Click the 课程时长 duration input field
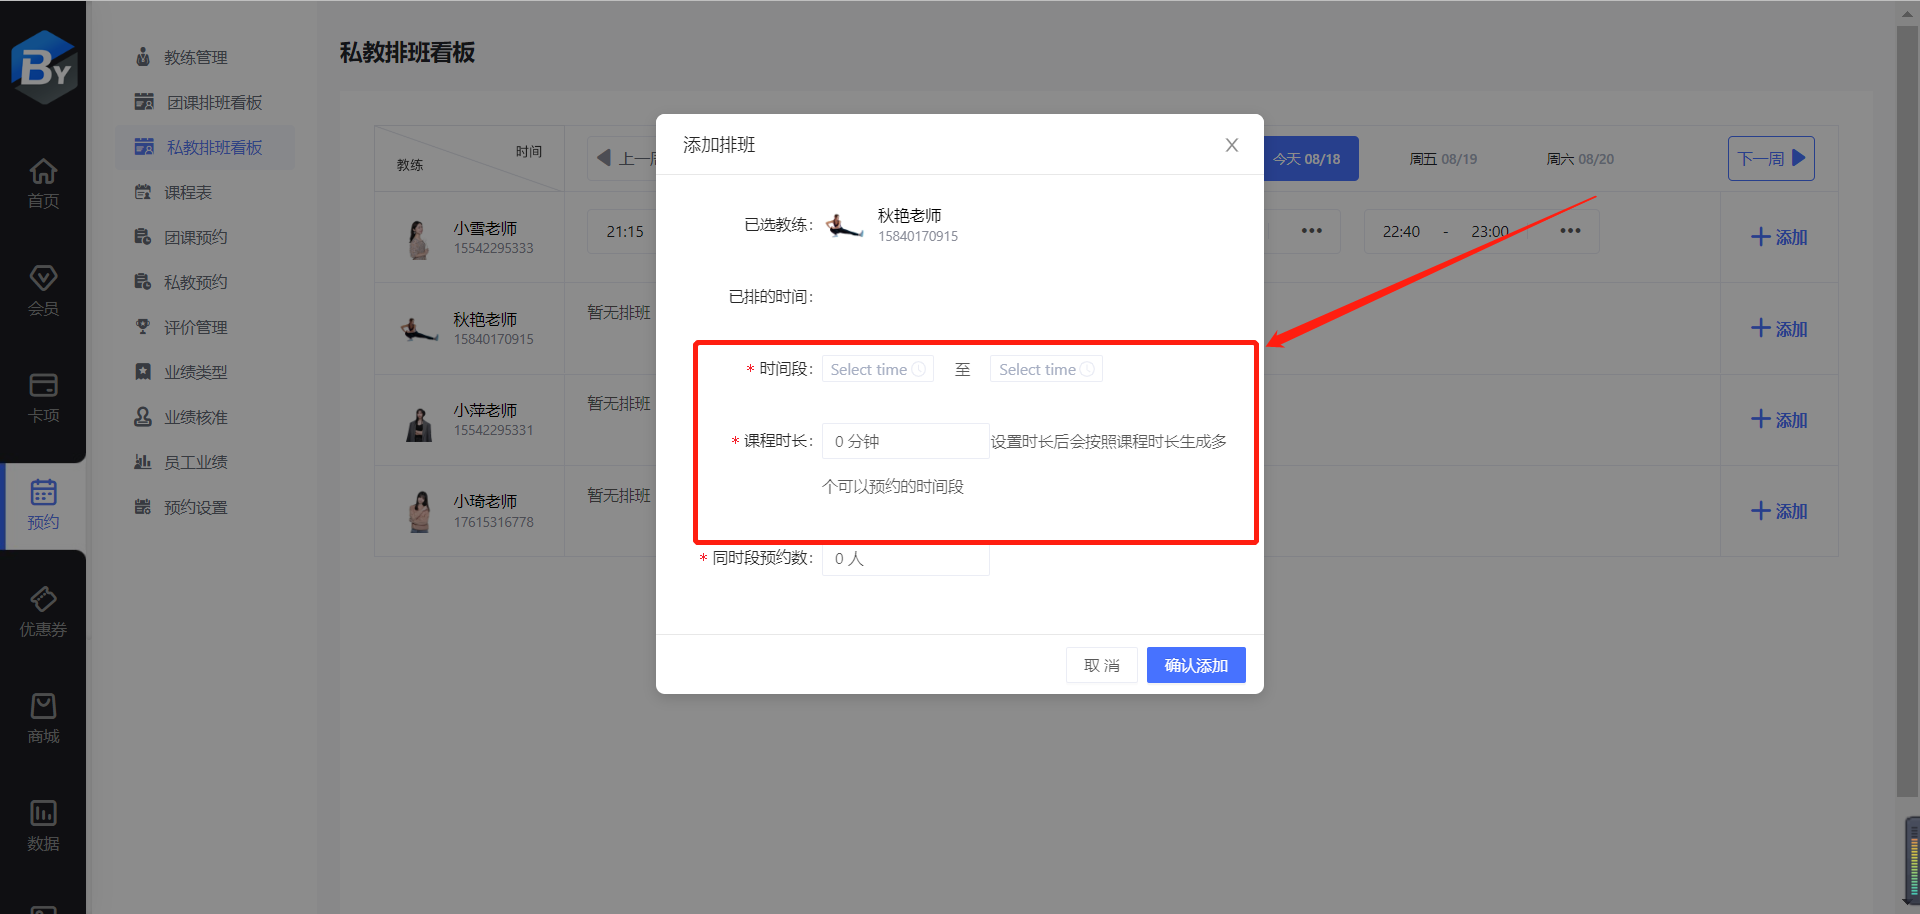Image resolution: width=1920 pixels, height=914 pixels. [903, 441]
